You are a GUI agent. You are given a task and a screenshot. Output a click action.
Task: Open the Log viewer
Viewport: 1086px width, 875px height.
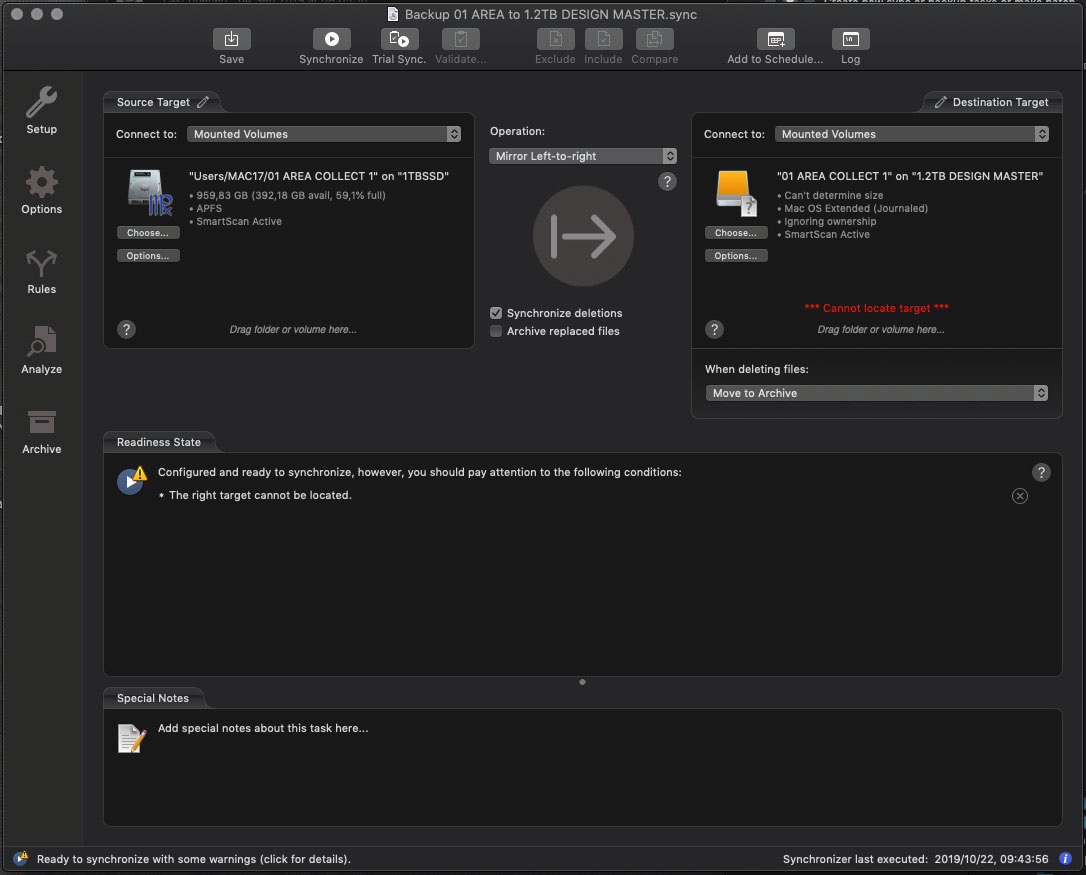[x=850, y=40]
